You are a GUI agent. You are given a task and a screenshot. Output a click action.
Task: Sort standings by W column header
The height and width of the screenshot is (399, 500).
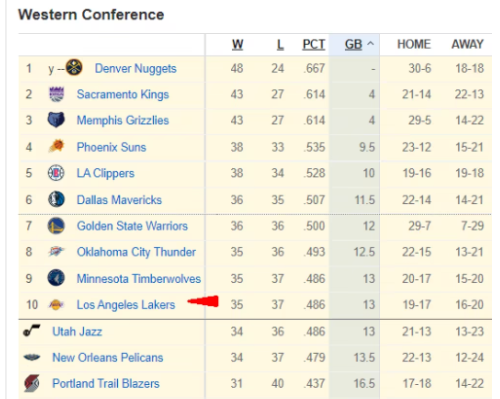237,44
